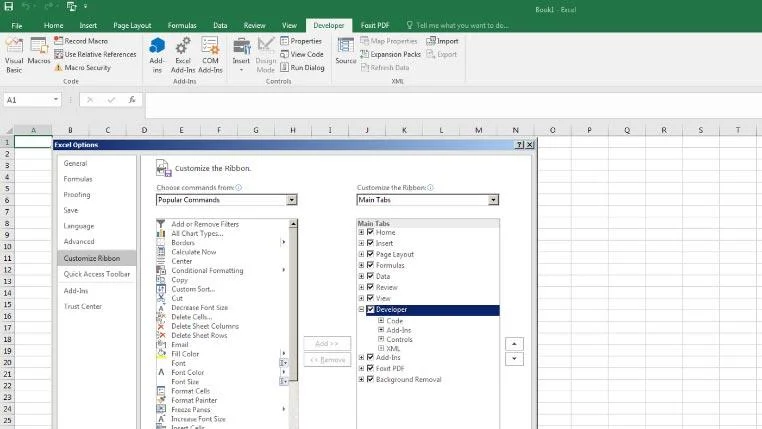Open the Insert controls gallery
The height and width of the screenshot is (429, 762).
(241, 56)
